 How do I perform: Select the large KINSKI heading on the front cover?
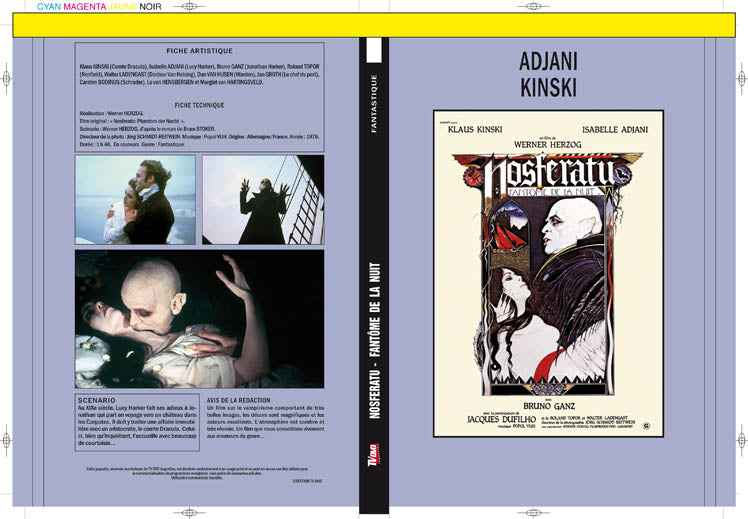(549, 87)
